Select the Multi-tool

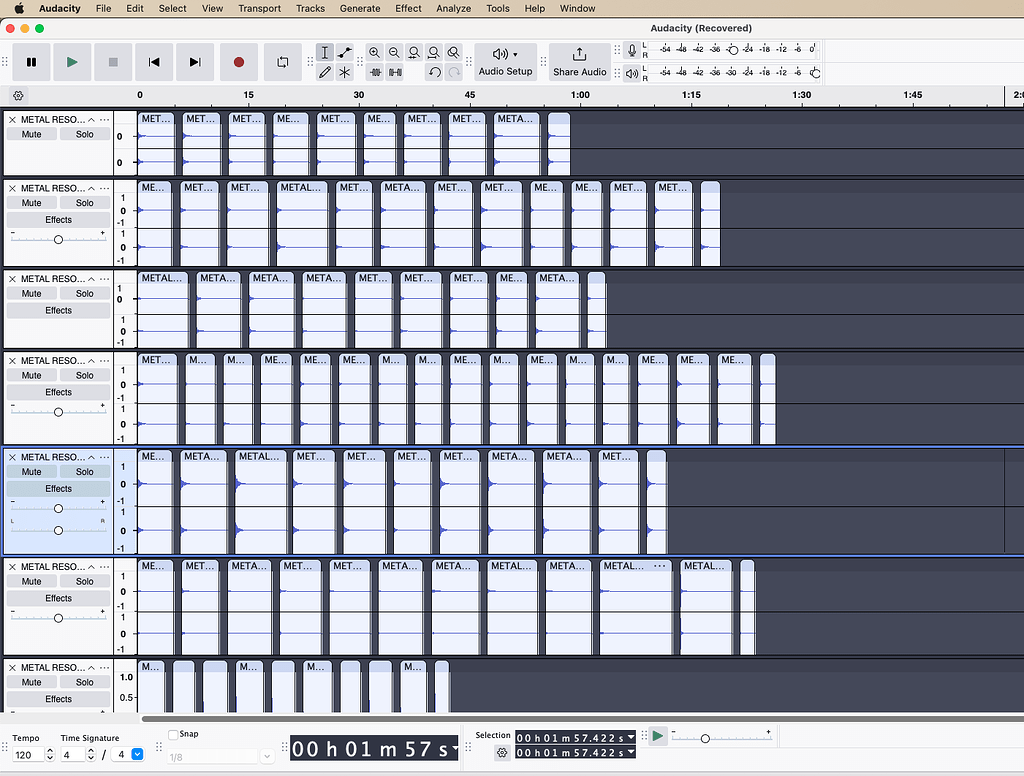pyautogui.click(x=345, y=72)
